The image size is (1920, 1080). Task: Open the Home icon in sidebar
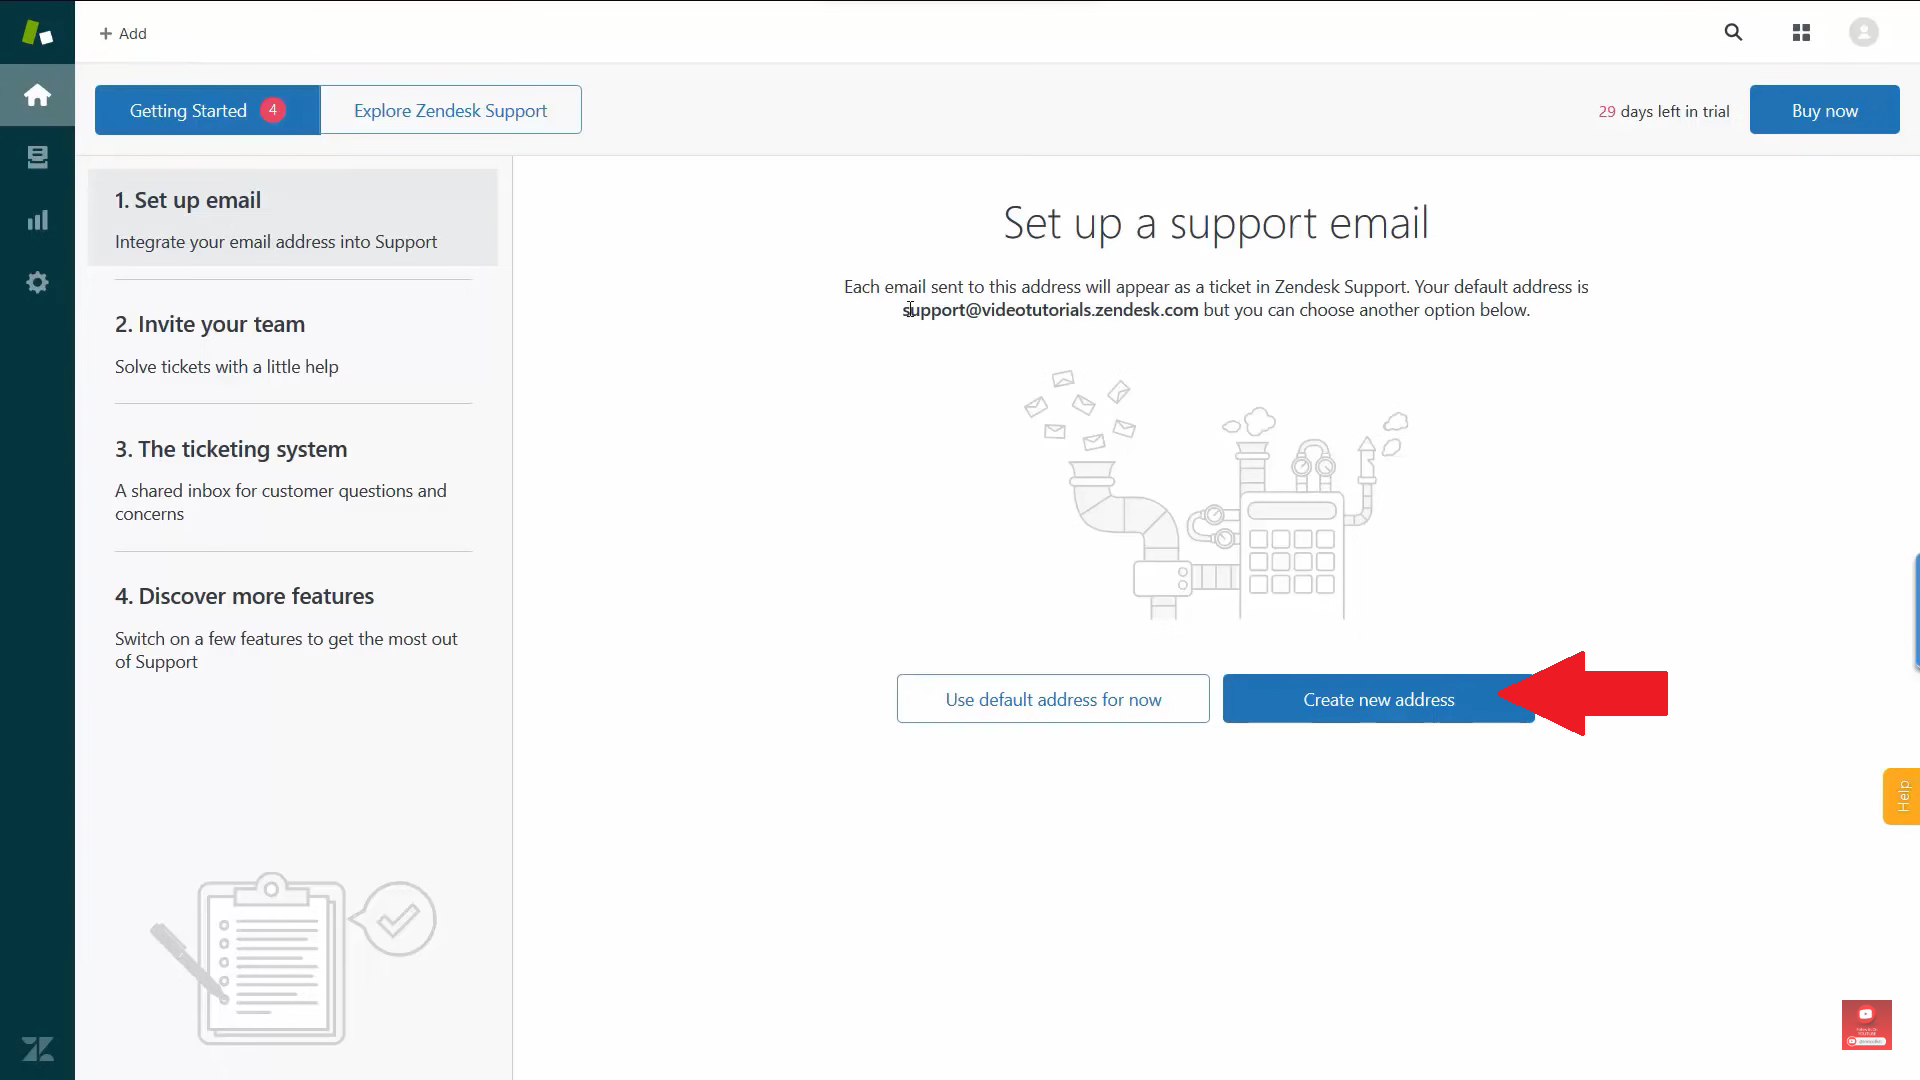pos(37,95)
